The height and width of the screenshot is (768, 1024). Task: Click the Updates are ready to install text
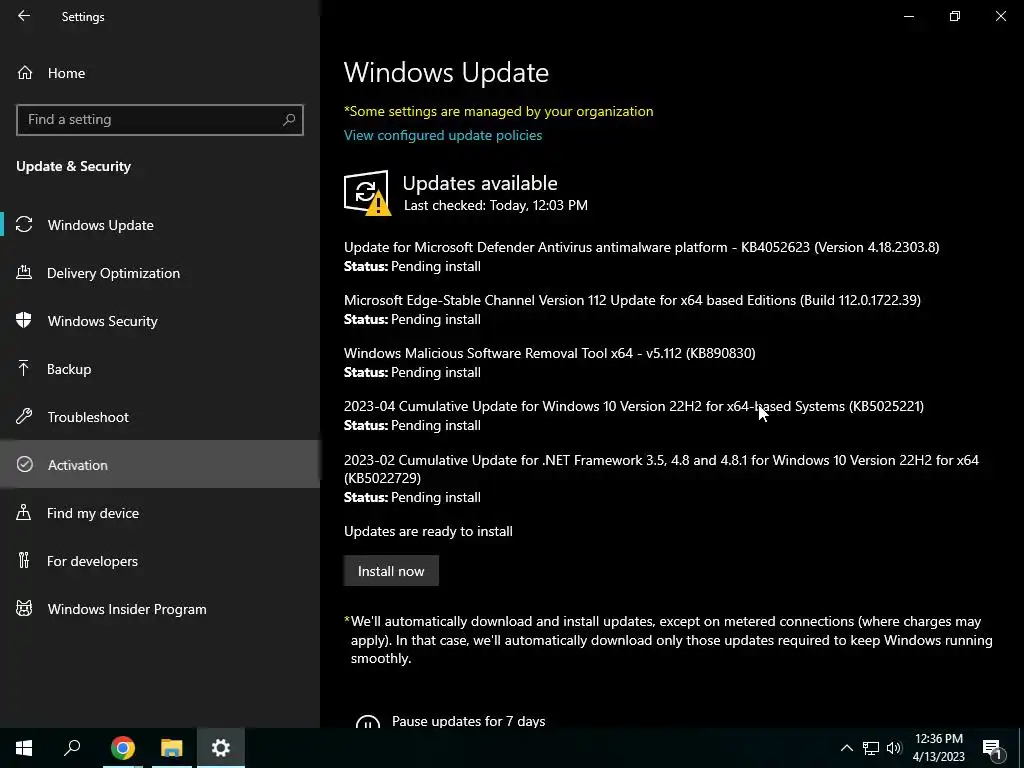428,531
